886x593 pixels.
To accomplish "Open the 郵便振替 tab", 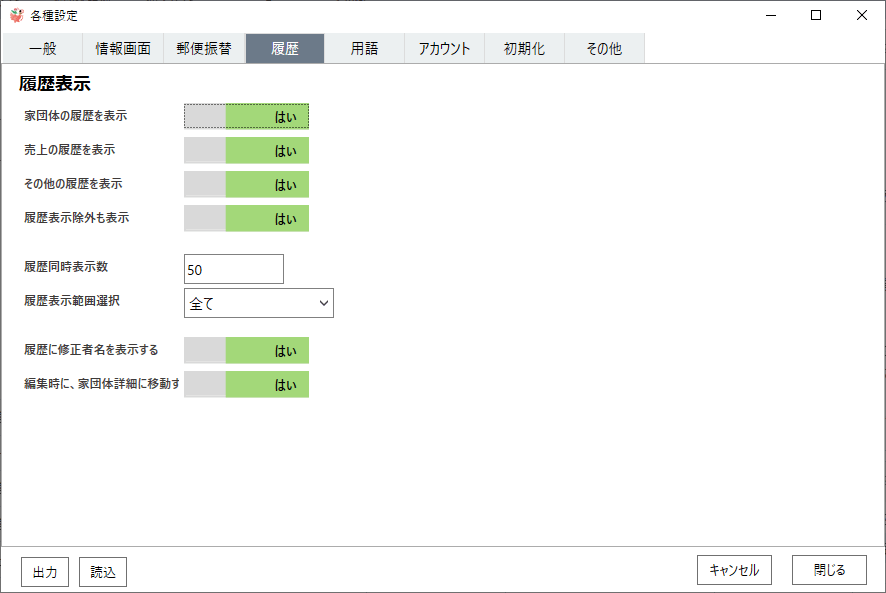I will point(204,49).
